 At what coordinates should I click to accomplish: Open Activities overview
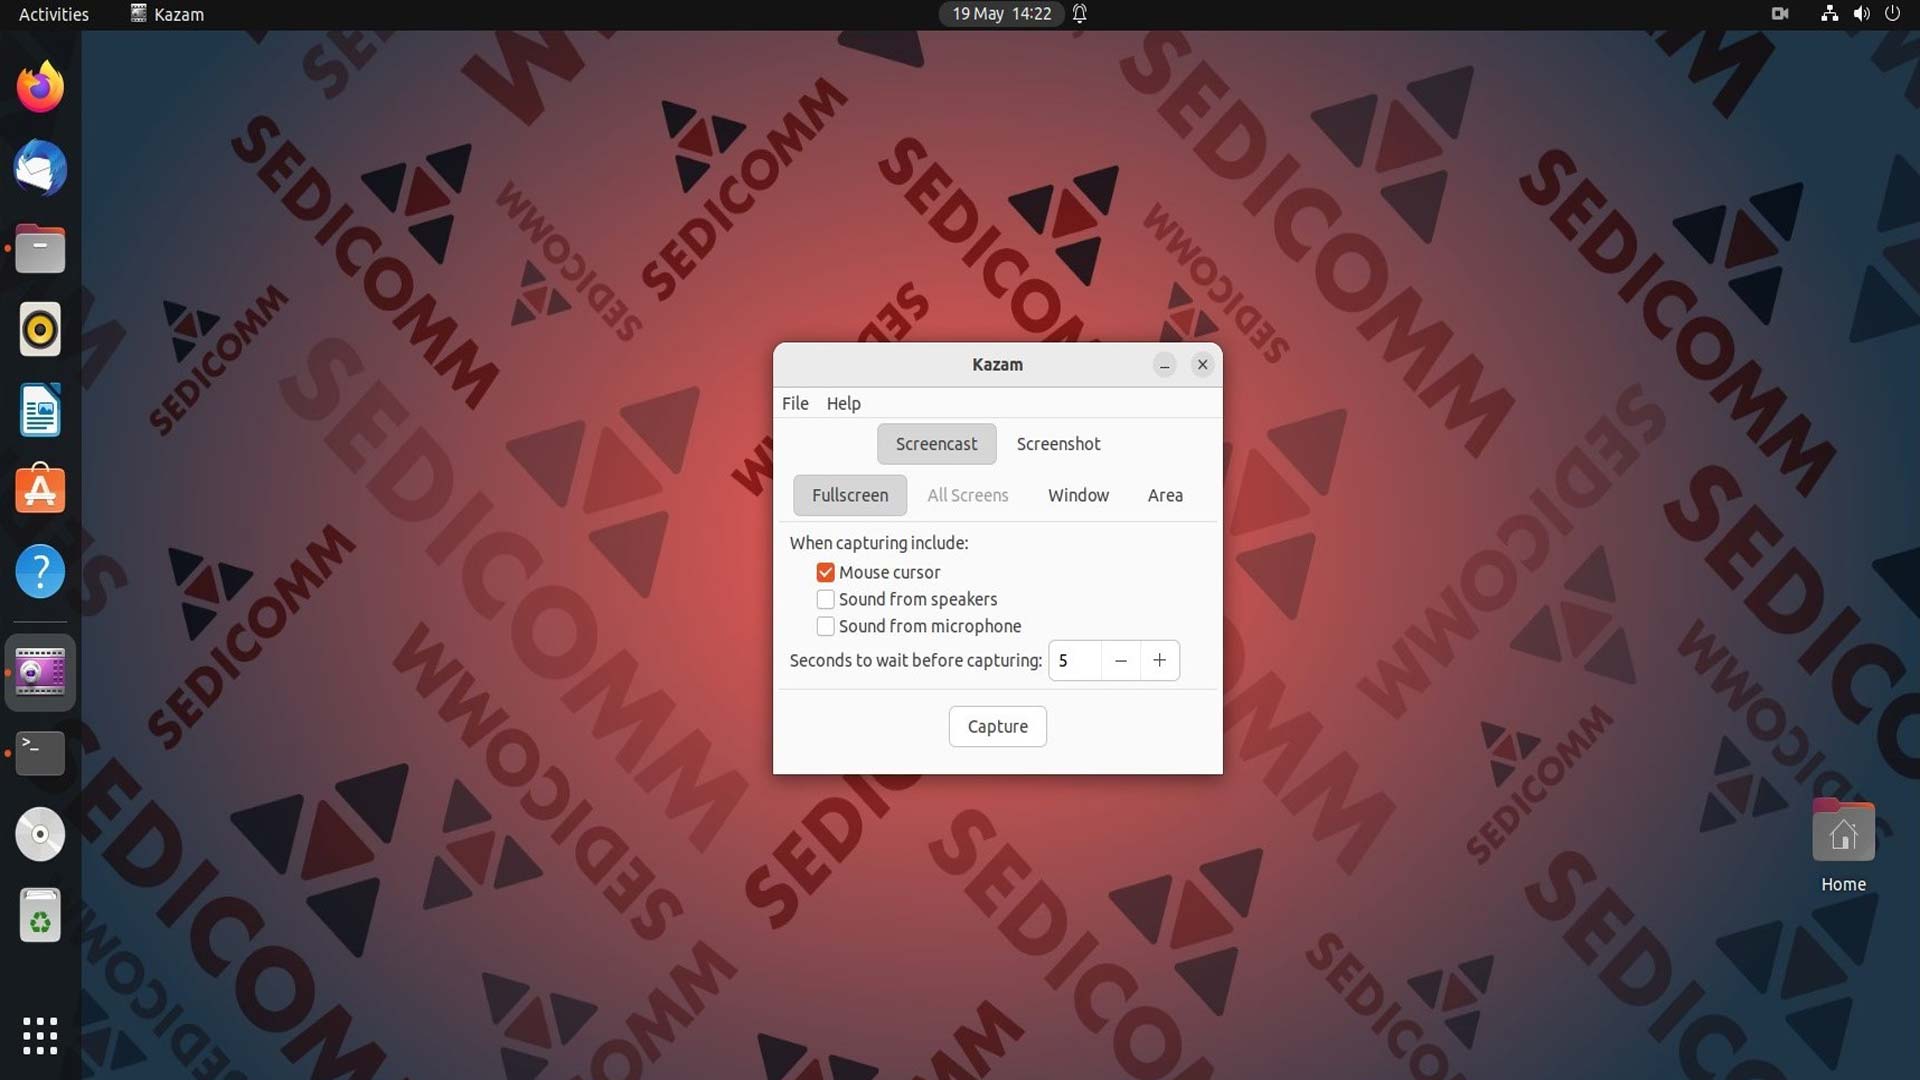tap(54, 14)
